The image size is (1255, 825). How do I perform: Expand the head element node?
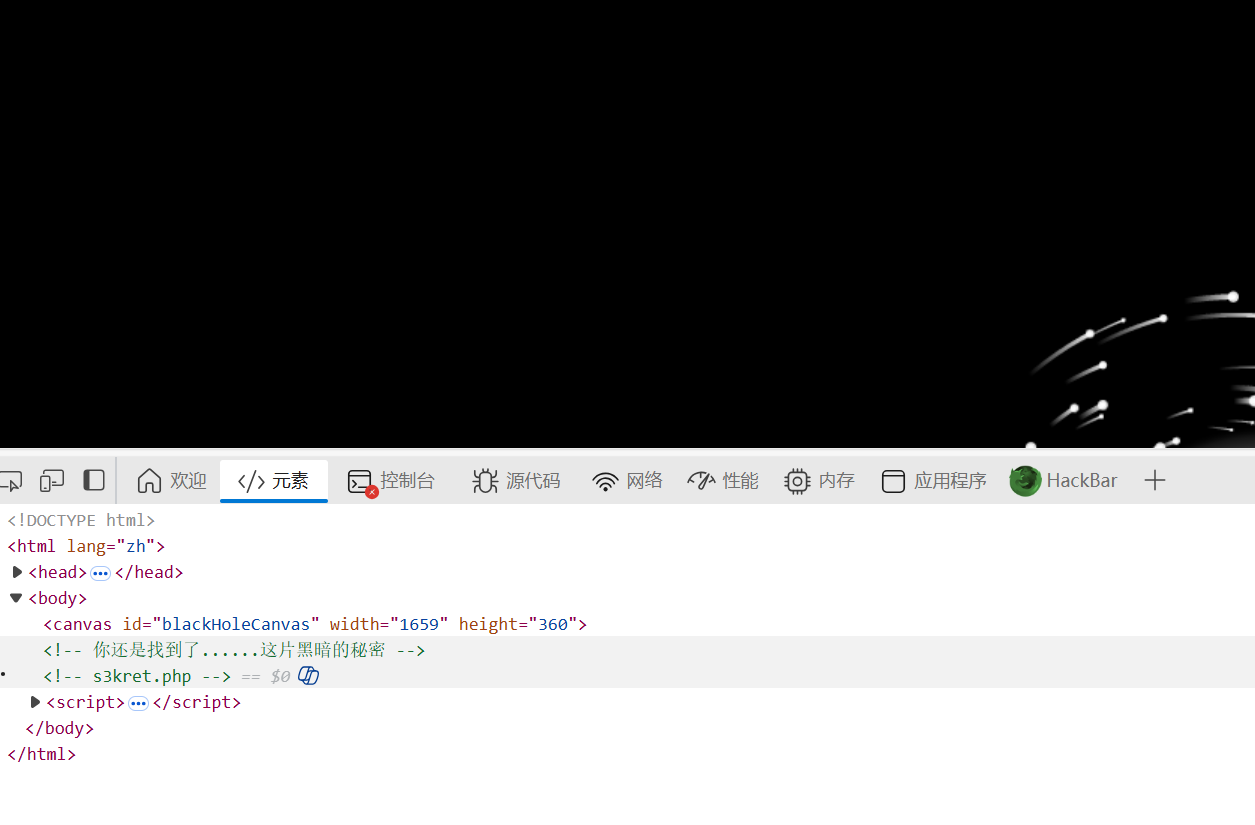pos(17,572)
